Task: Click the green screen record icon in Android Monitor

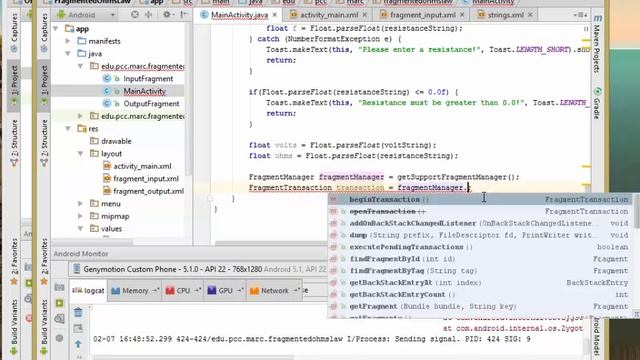Action: 60,303
